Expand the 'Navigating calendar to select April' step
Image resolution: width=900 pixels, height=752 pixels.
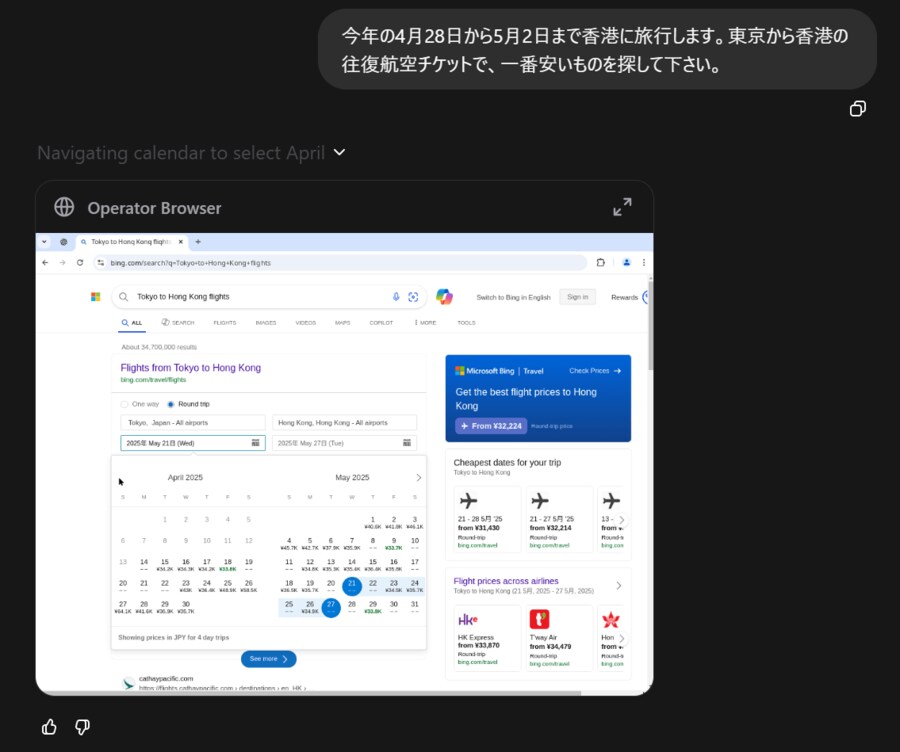tap(339, 153)
